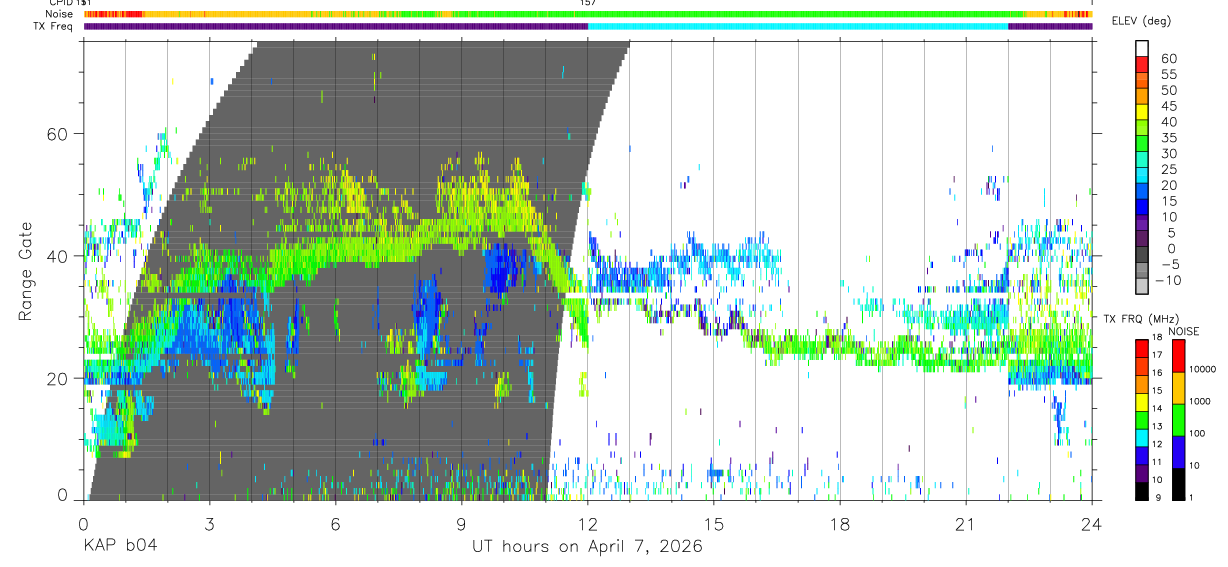Screen dimensions: 1228x567
Task: Click the 'Noise' row label at top
Action: pos(60,14)
